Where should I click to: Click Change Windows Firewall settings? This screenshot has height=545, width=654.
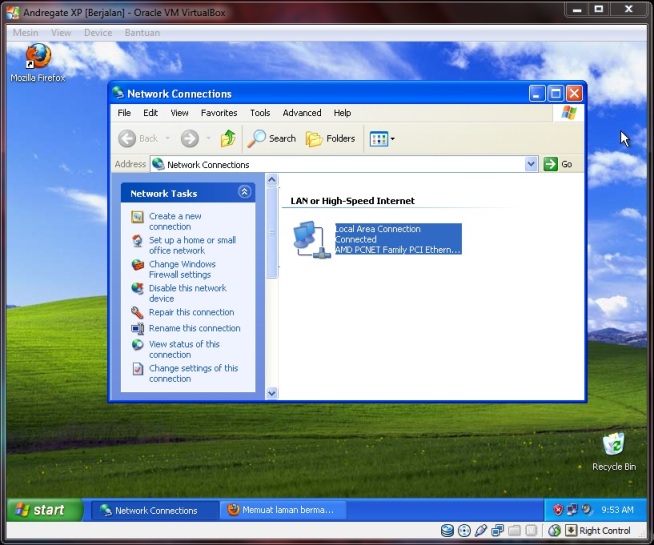(x=182, y=269)
